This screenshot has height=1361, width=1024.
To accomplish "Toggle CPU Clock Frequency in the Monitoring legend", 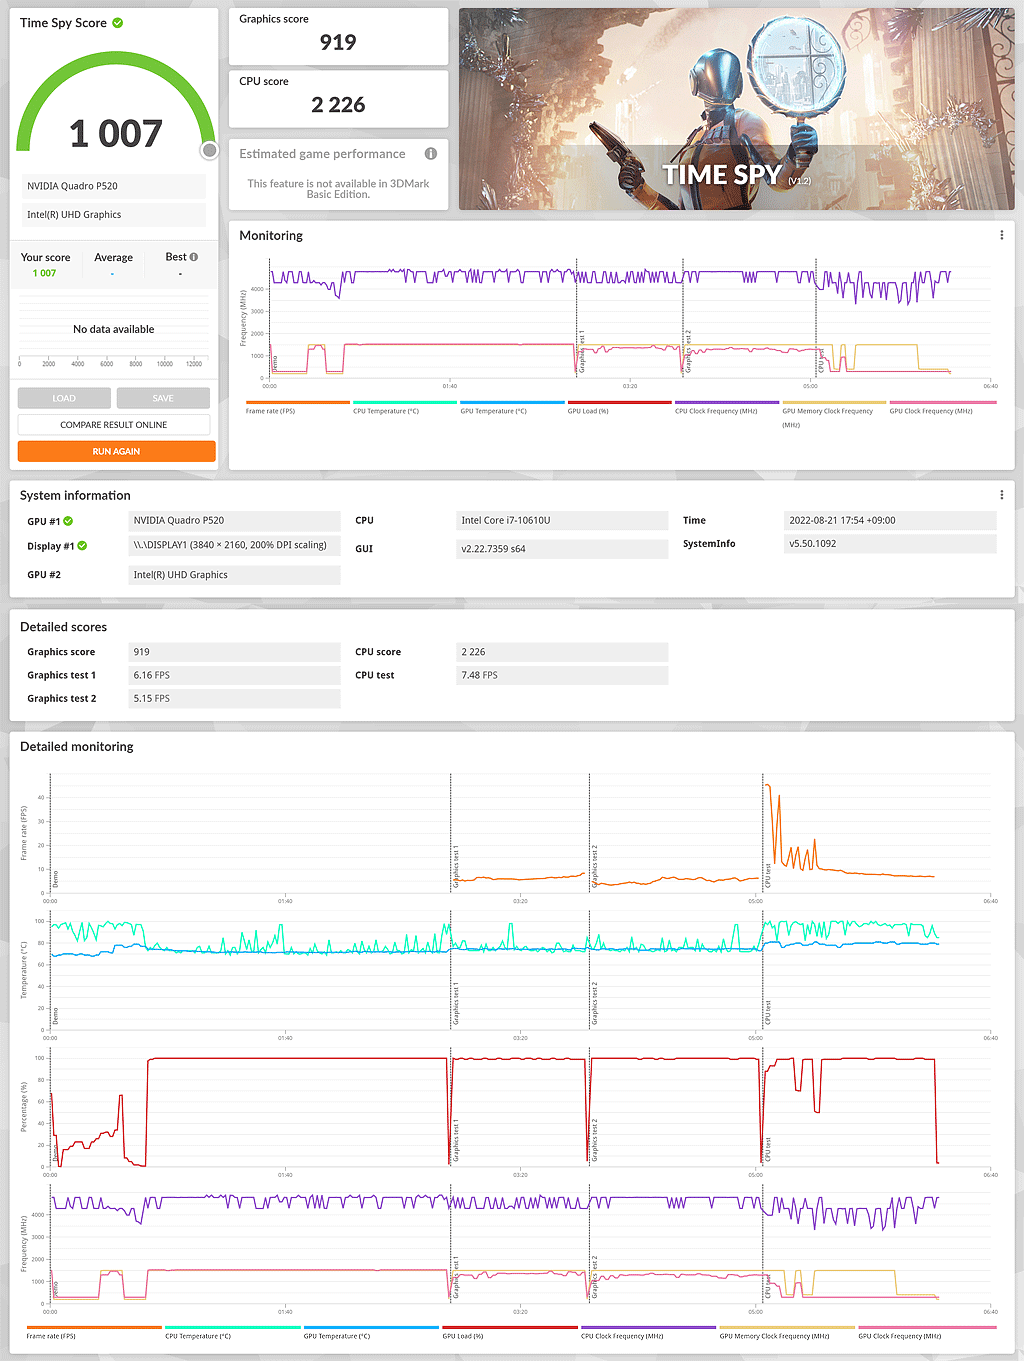I will (726, 407).
